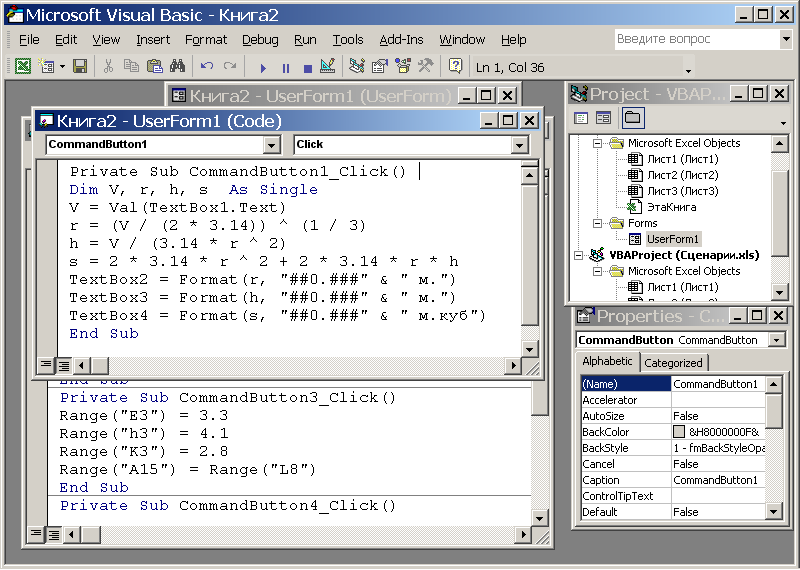Open the Tools menu
800x570 pixels.
(348, 40)
